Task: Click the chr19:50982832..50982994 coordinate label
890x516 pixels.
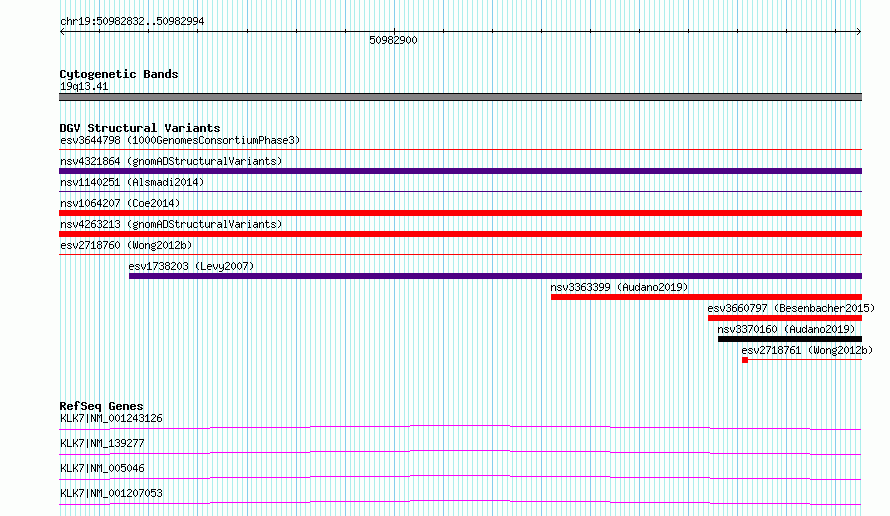Action: [x=132, y=22]
